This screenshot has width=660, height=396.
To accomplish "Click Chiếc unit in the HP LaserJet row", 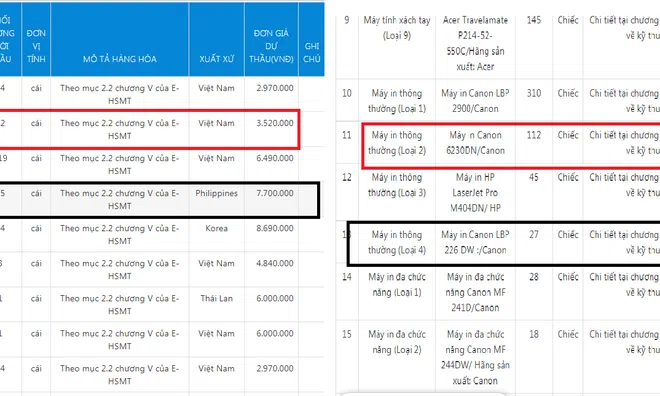I will click(x=568, y=177).
